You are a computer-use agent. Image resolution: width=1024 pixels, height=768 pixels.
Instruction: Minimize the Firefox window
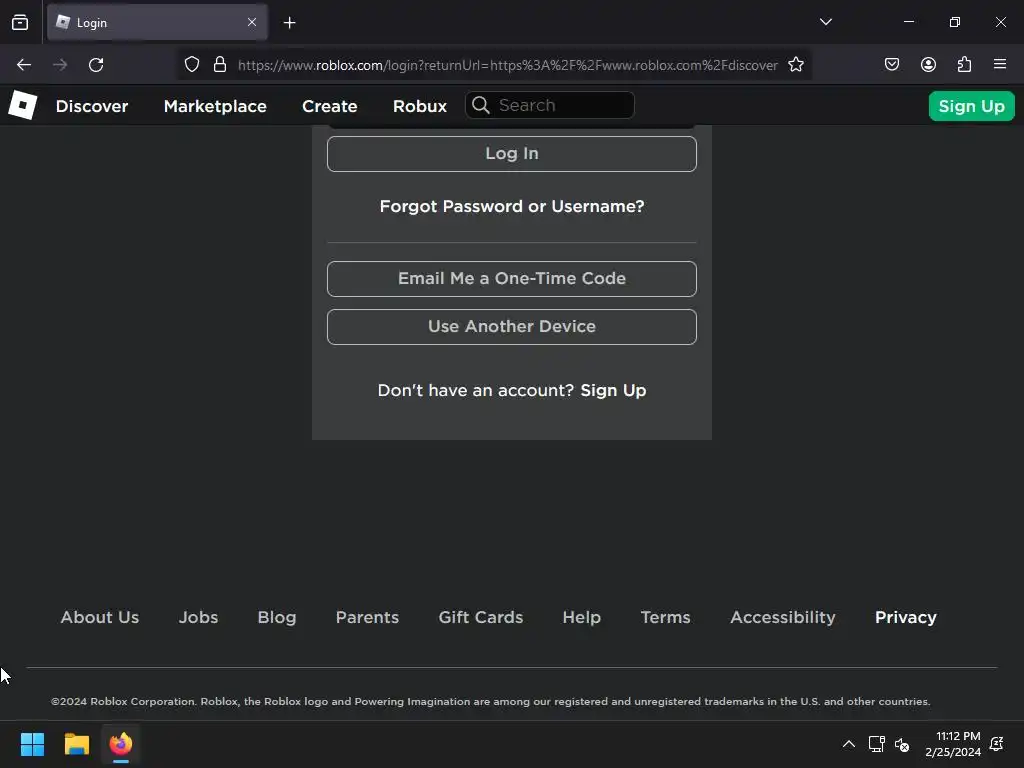coord(908,22)
